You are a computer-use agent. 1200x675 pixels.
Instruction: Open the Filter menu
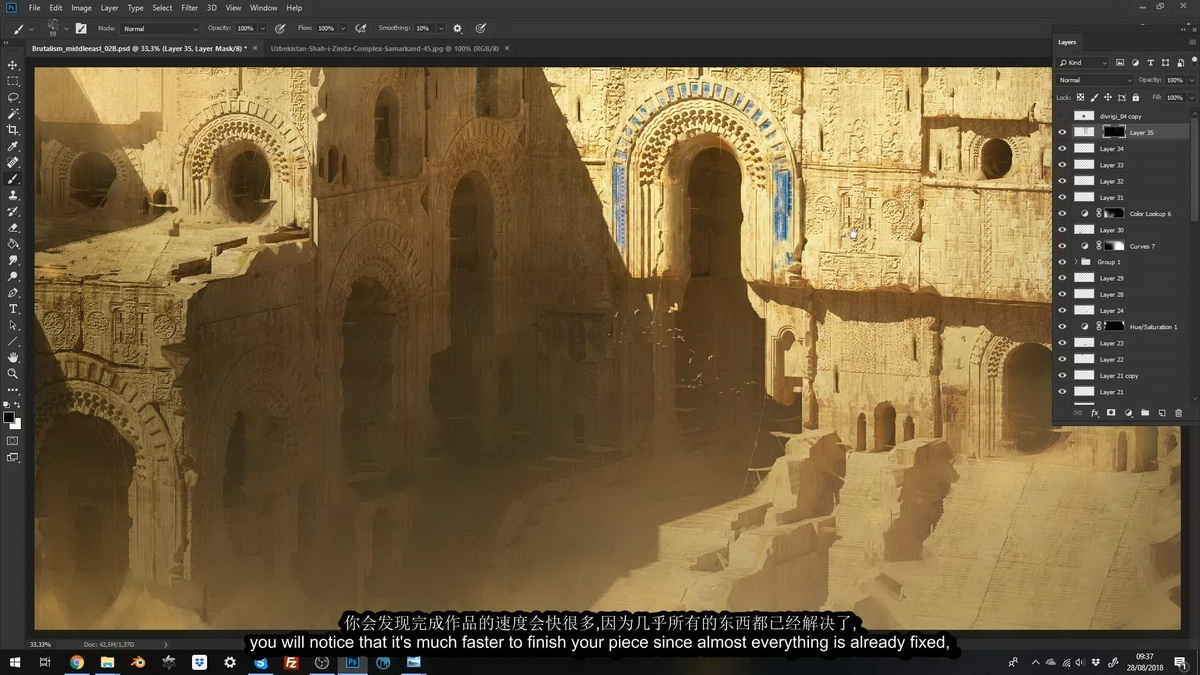(189, 8)
